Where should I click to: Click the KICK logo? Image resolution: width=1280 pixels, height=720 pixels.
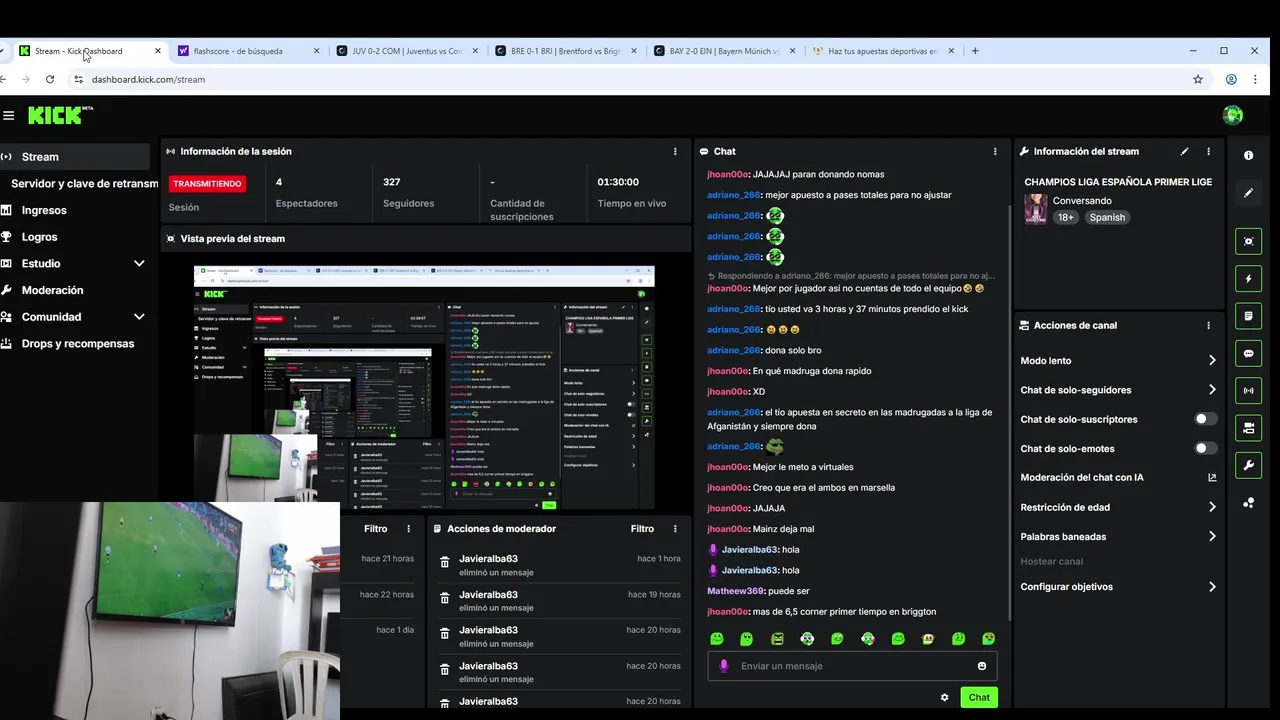59,115
